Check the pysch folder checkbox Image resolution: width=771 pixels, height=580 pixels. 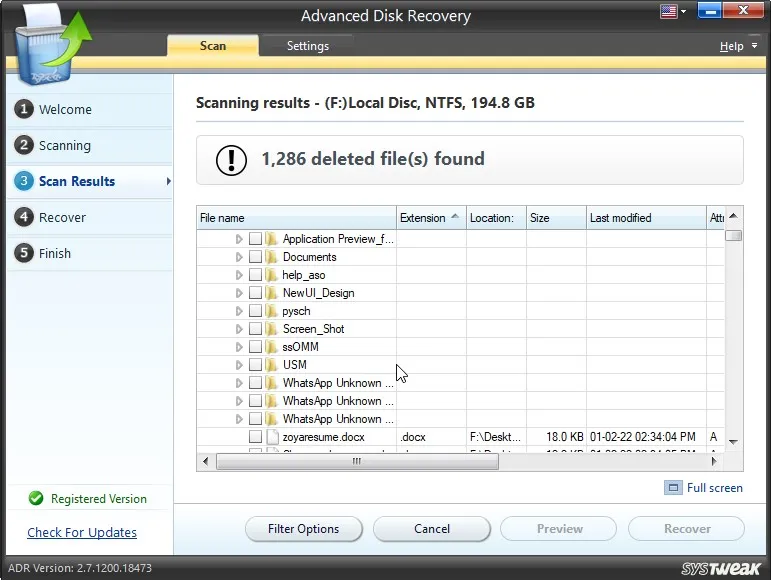(x=255, y=311)
